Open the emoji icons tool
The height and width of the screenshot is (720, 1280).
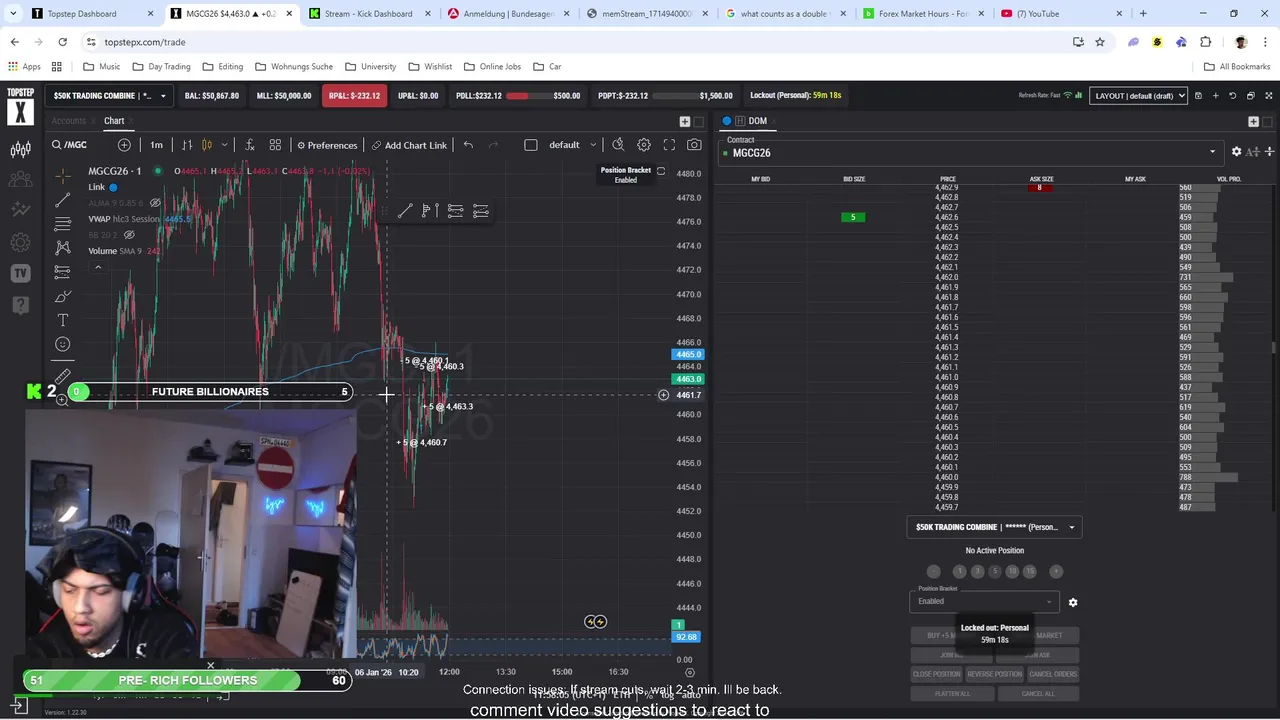pyautogui.click(x=63, y=344)
